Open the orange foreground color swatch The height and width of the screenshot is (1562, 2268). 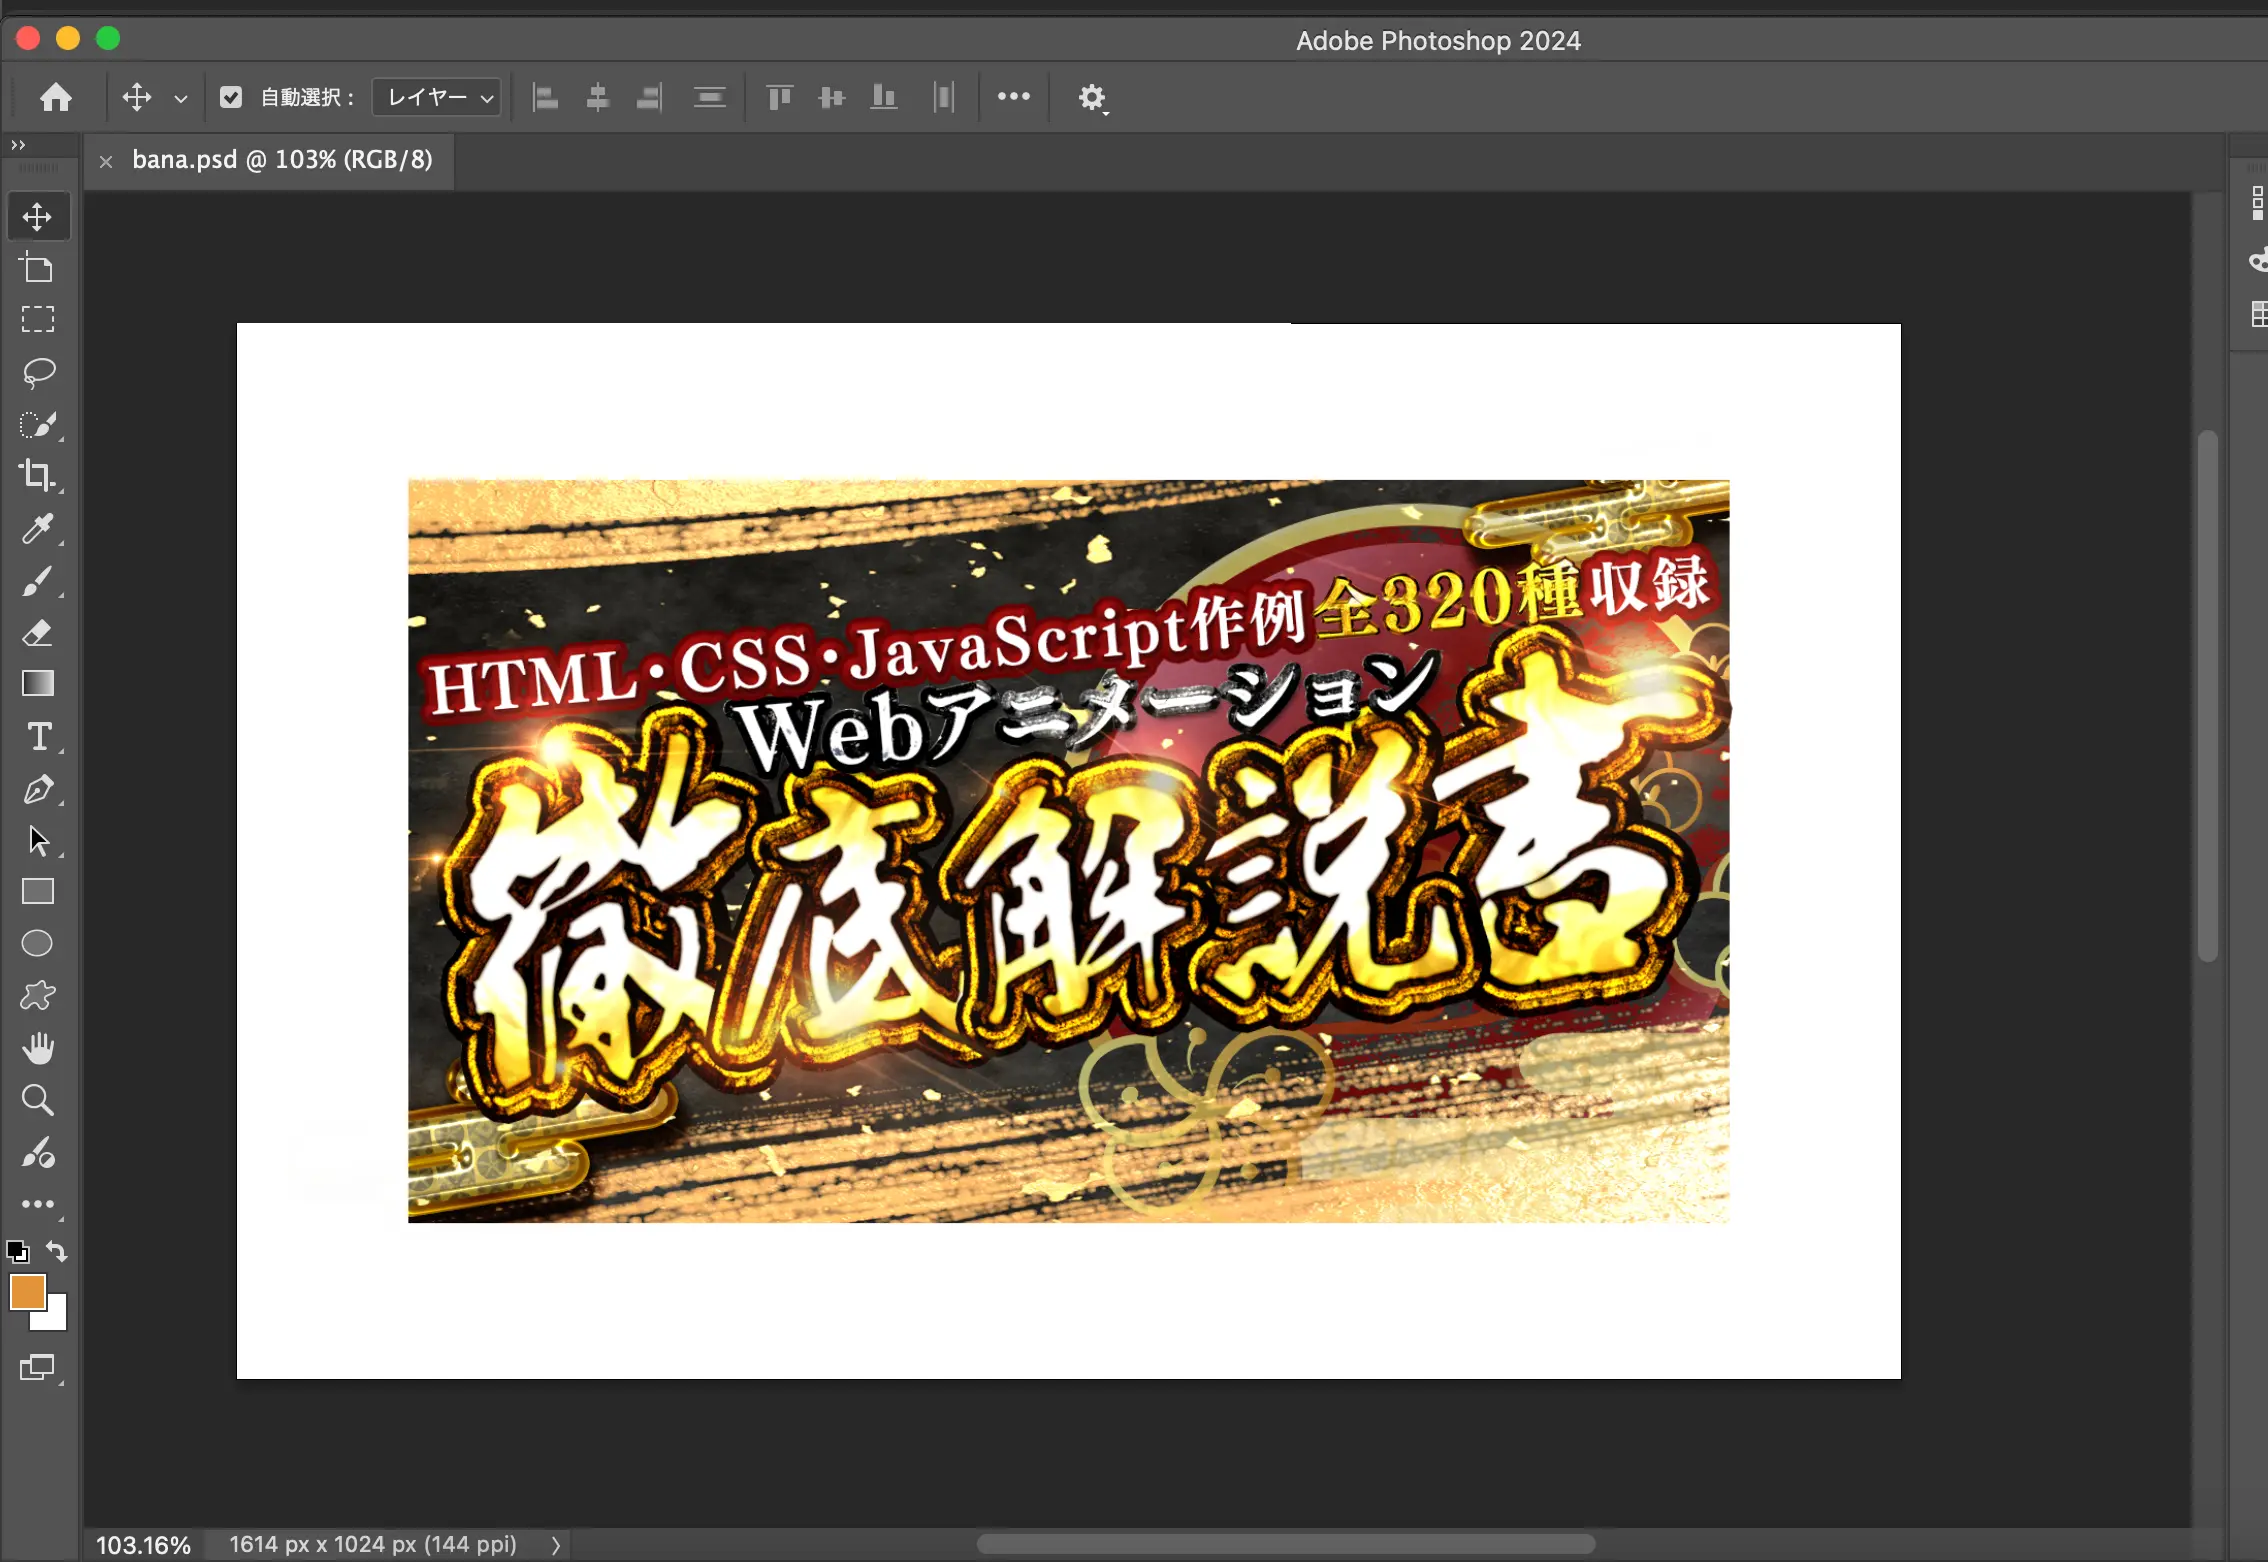point(26,1291)
